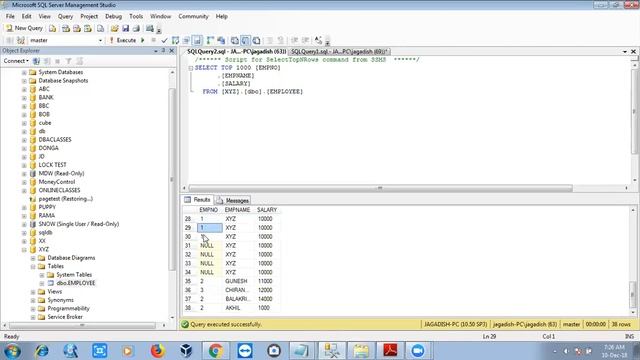Open the Query Options icon

click(187, 40)
